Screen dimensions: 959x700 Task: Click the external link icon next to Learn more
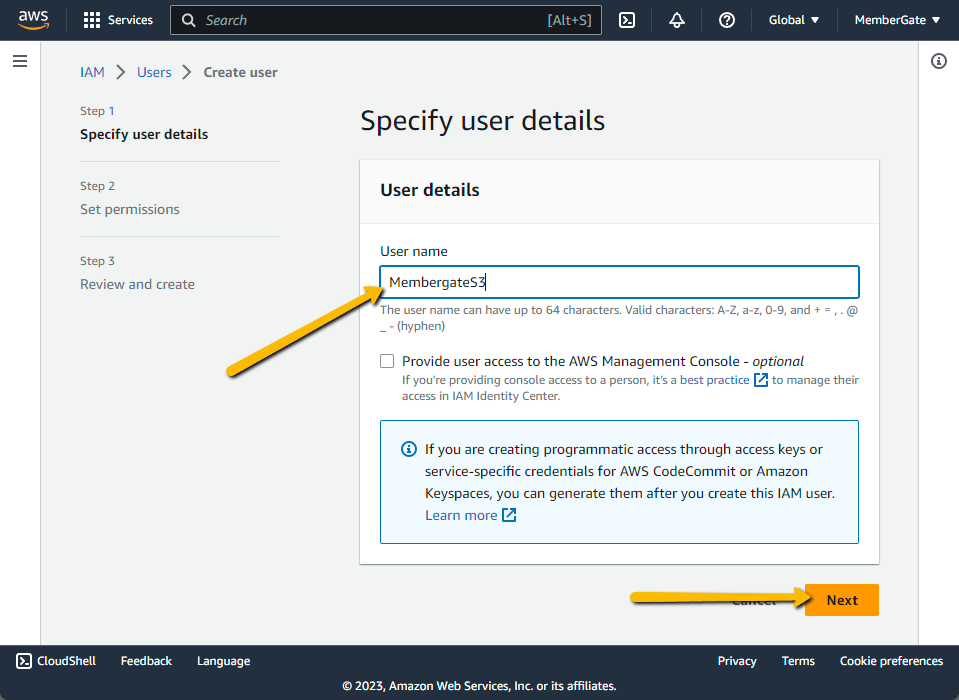coord(509,515)
